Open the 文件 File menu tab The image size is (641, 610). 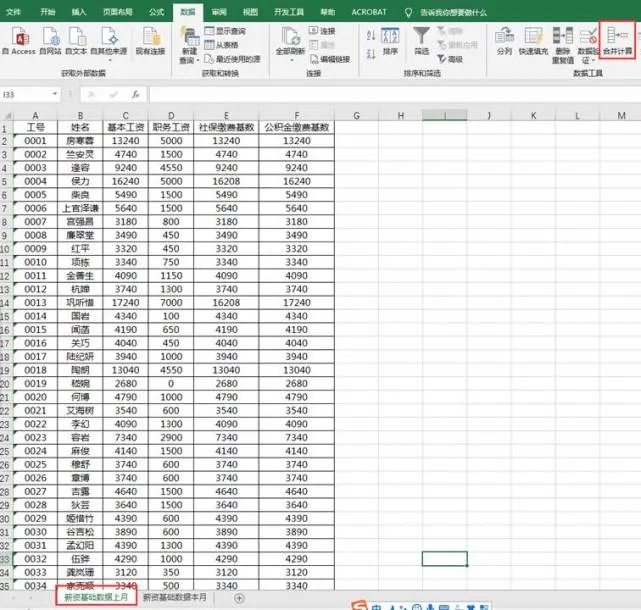[x=13, y=12]
